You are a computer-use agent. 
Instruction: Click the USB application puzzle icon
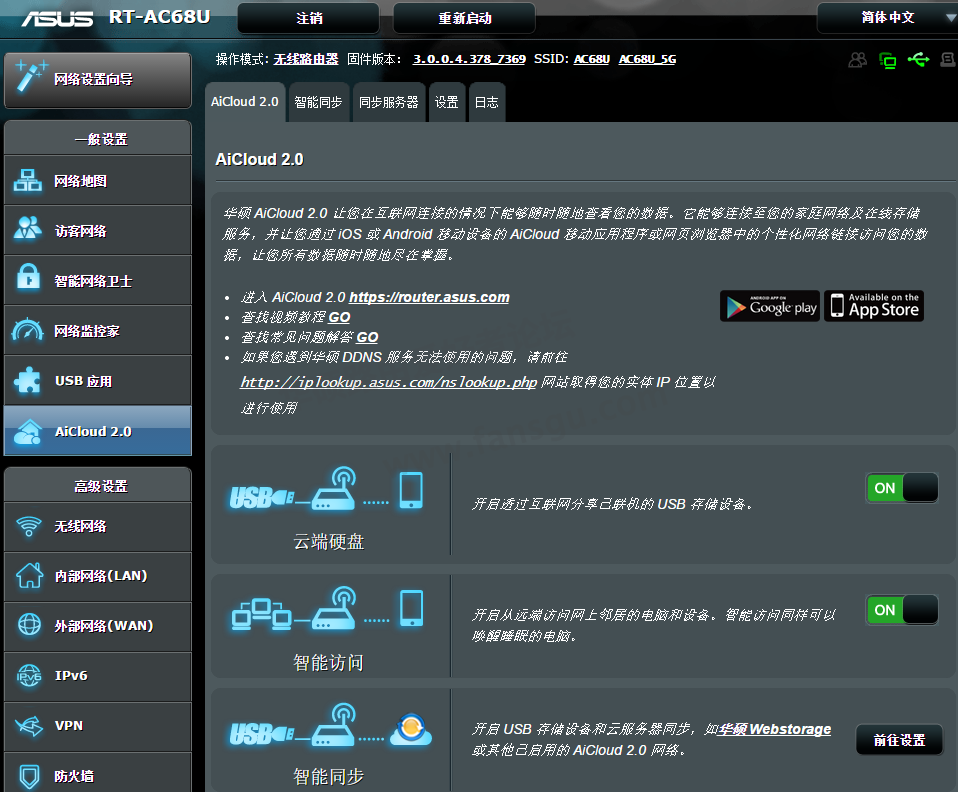(27, 380)
